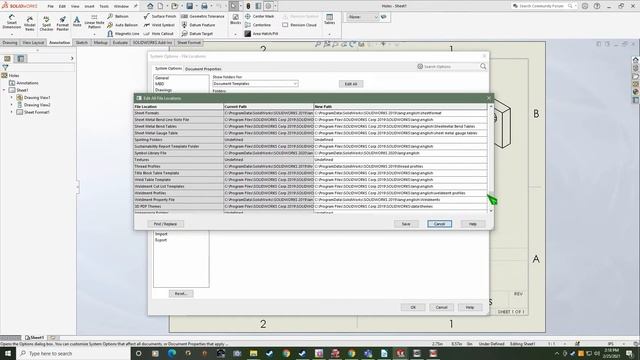Open the Edit menu
The width and height of the screenshot is (640, 360).
pos(62,7)
